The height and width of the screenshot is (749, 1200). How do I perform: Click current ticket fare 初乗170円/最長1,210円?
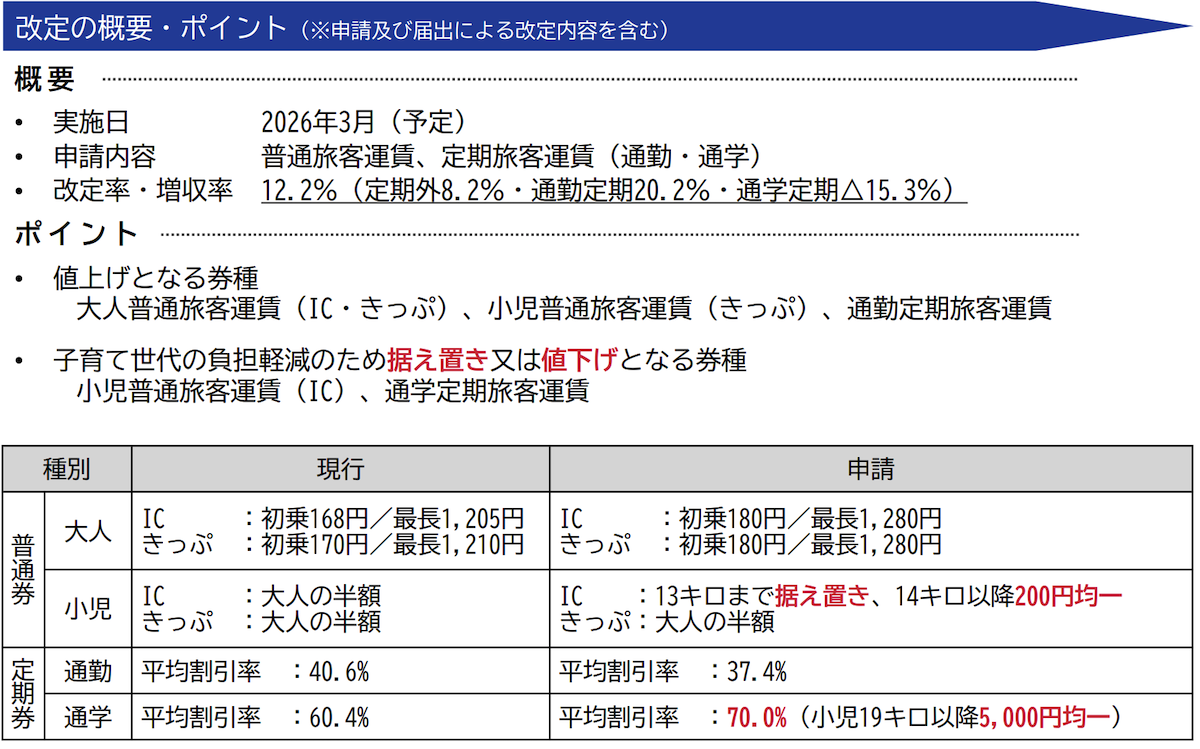(392, 544)
